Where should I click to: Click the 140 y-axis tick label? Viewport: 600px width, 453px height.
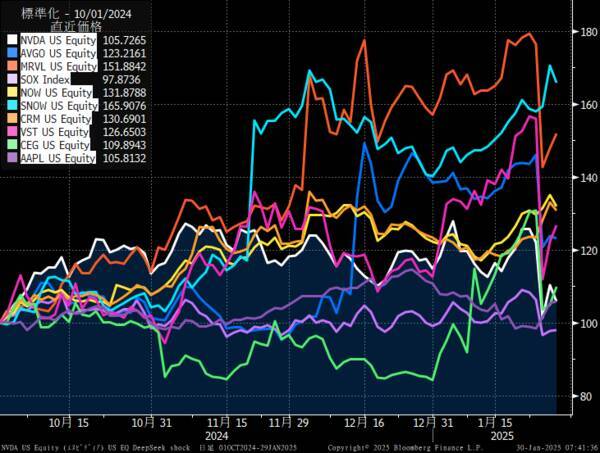[x=589, y=177]
